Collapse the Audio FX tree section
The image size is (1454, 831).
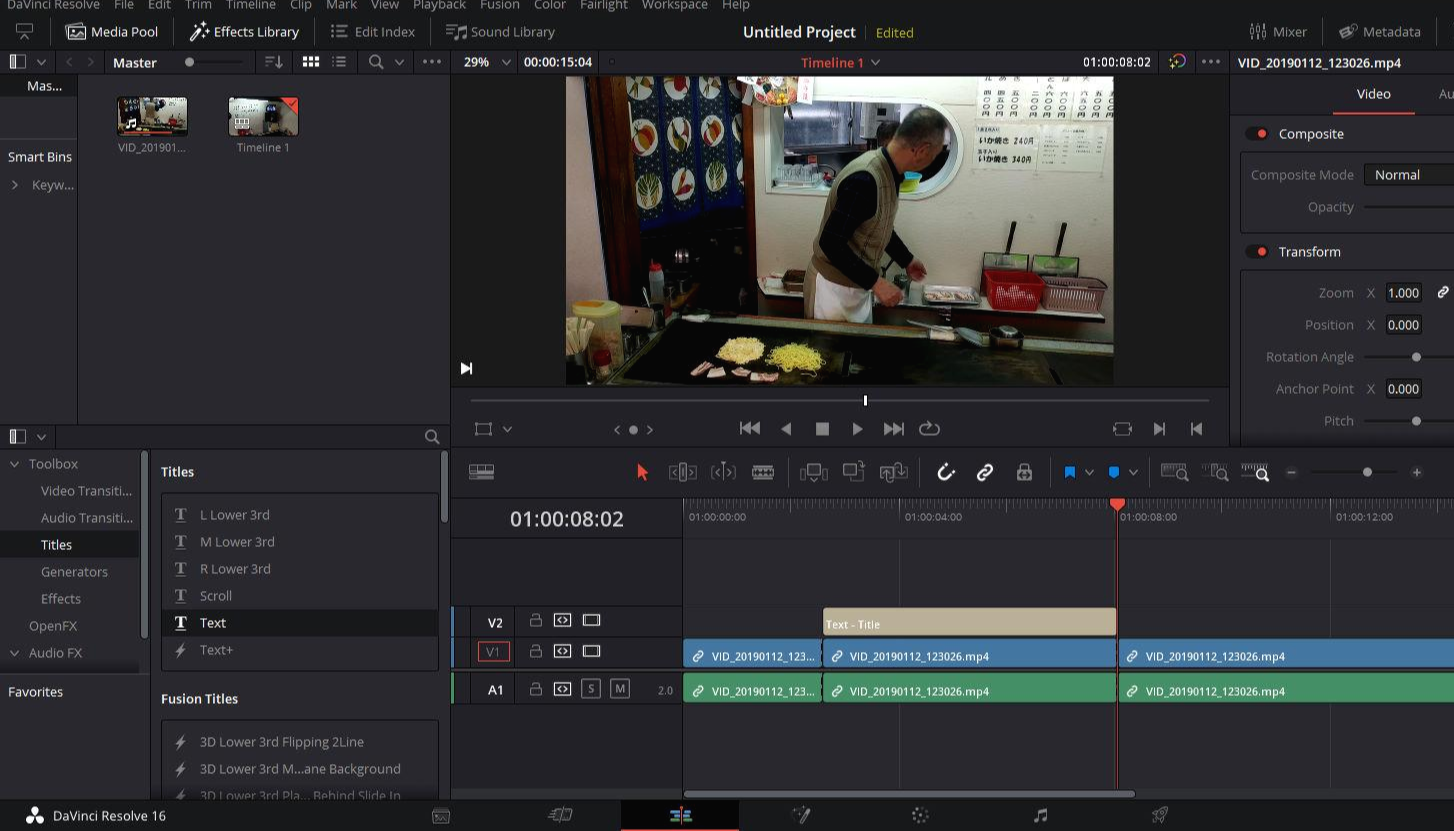(14, 653)
